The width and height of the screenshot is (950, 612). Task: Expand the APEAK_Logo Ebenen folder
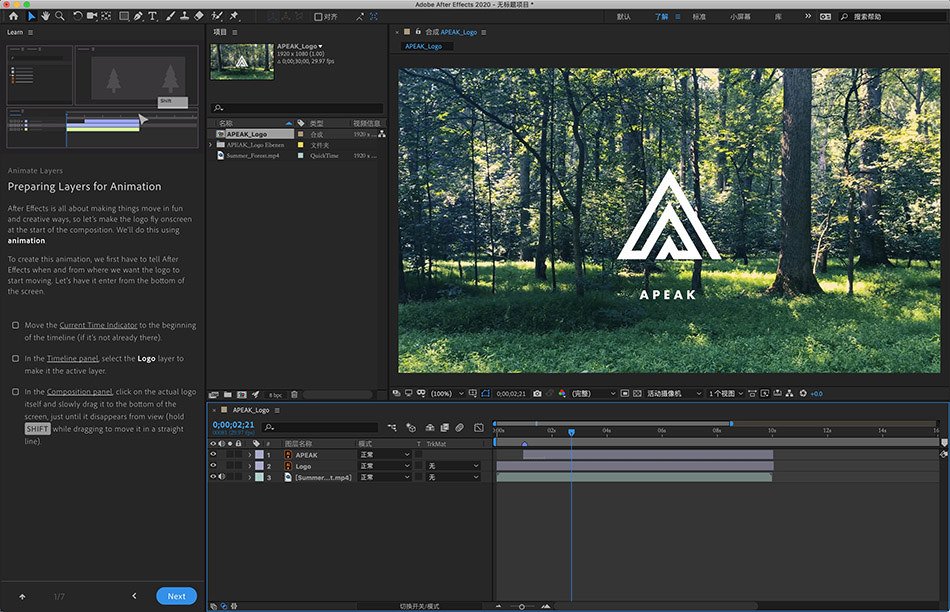[211, 145]
